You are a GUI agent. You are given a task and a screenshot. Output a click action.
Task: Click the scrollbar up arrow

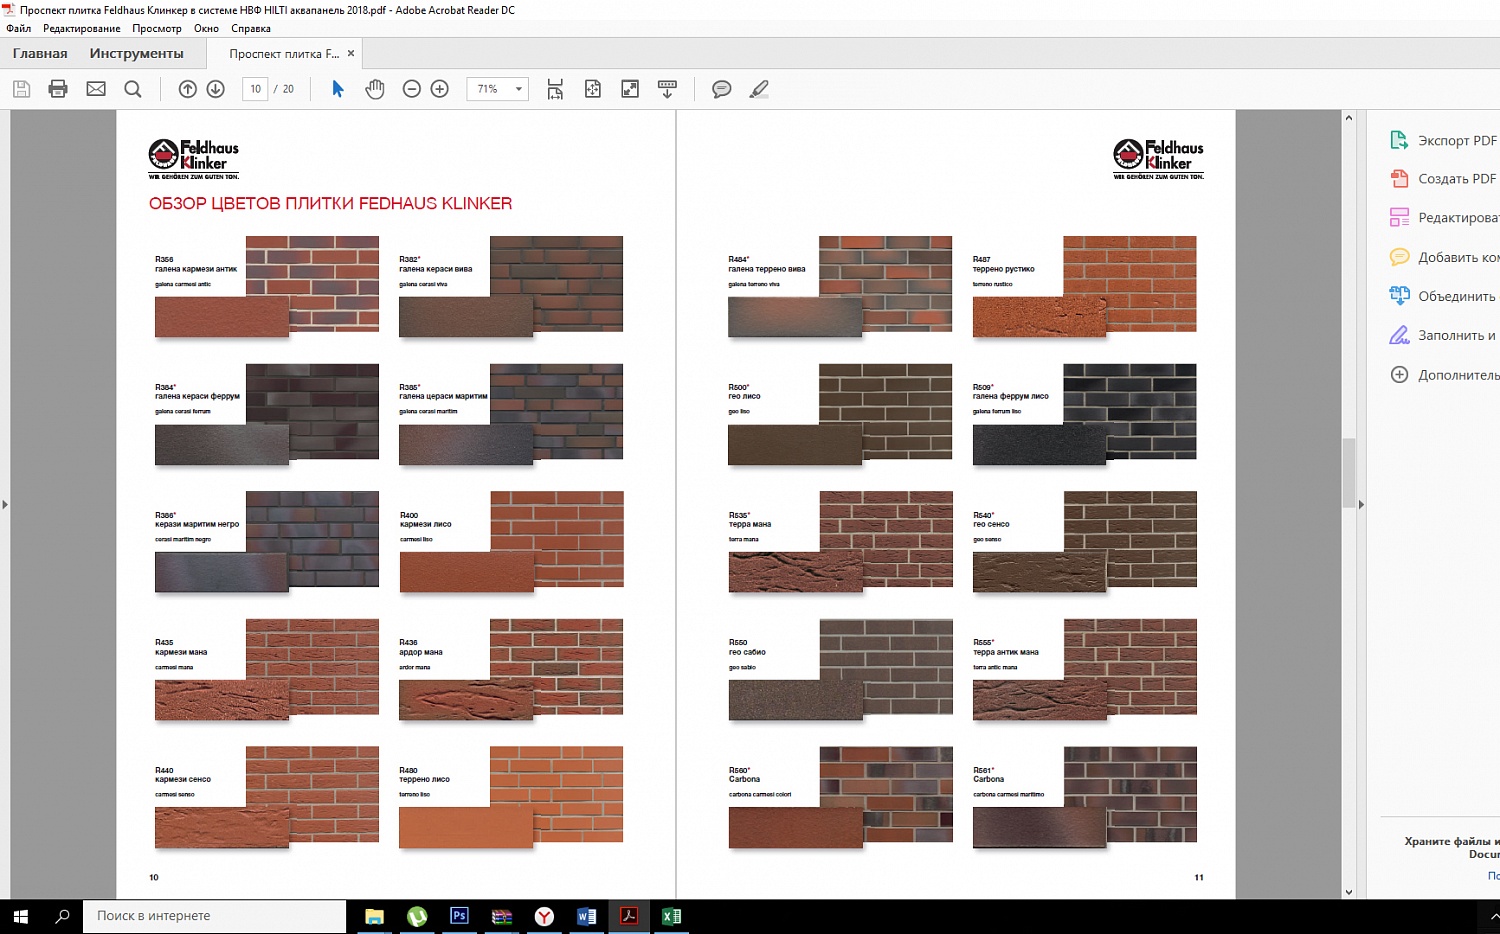pos(1348,118)
